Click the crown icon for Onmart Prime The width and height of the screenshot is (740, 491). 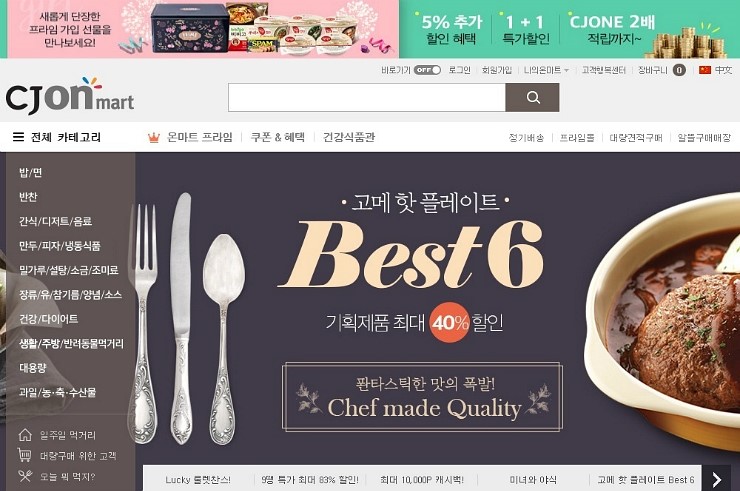(x=154, y=138)
